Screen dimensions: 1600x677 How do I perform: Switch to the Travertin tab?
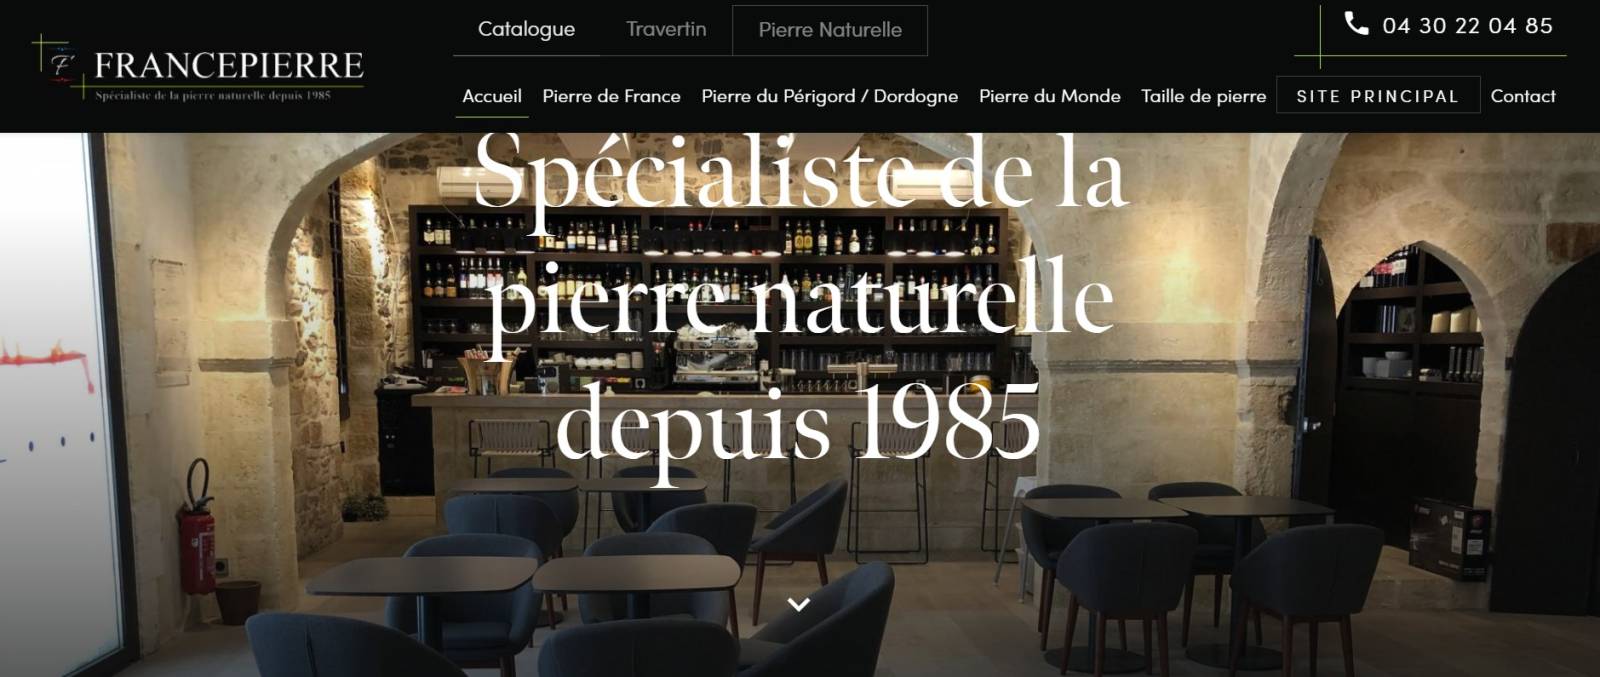click(666, 29)
